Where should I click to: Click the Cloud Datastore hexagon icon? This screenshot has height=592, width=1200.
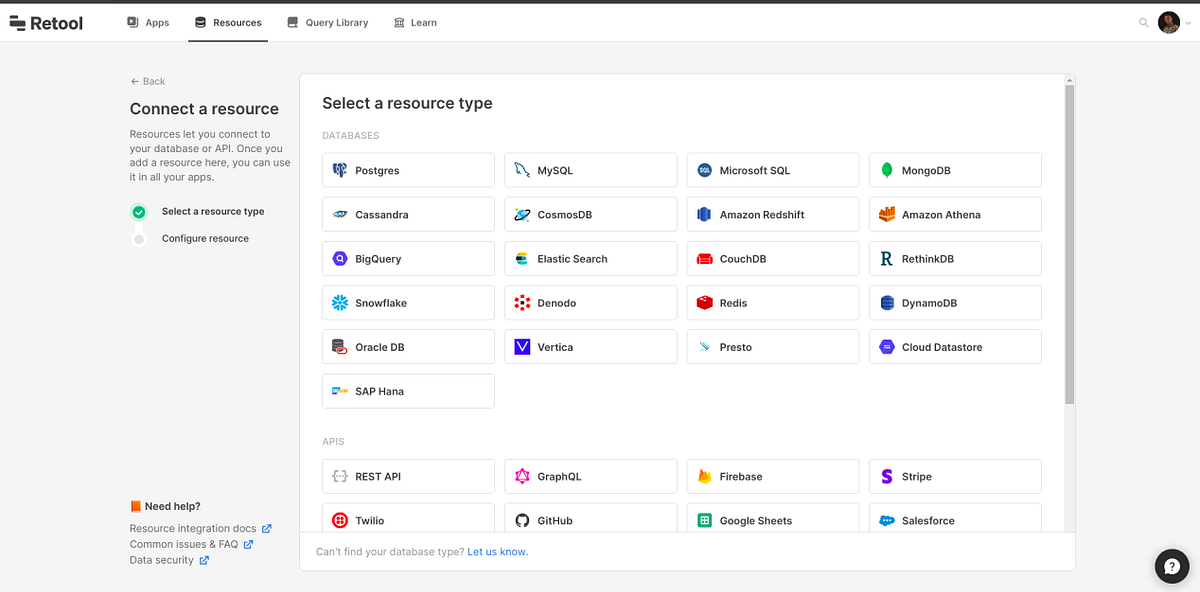tap(886, 347)
